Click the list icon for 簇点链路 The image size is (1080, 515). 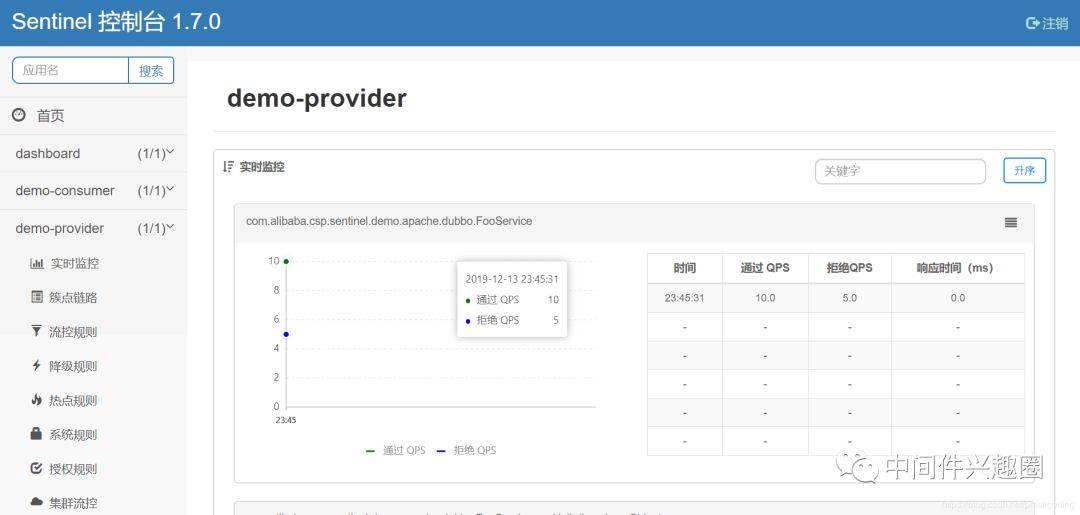click(x=37, y=297)
